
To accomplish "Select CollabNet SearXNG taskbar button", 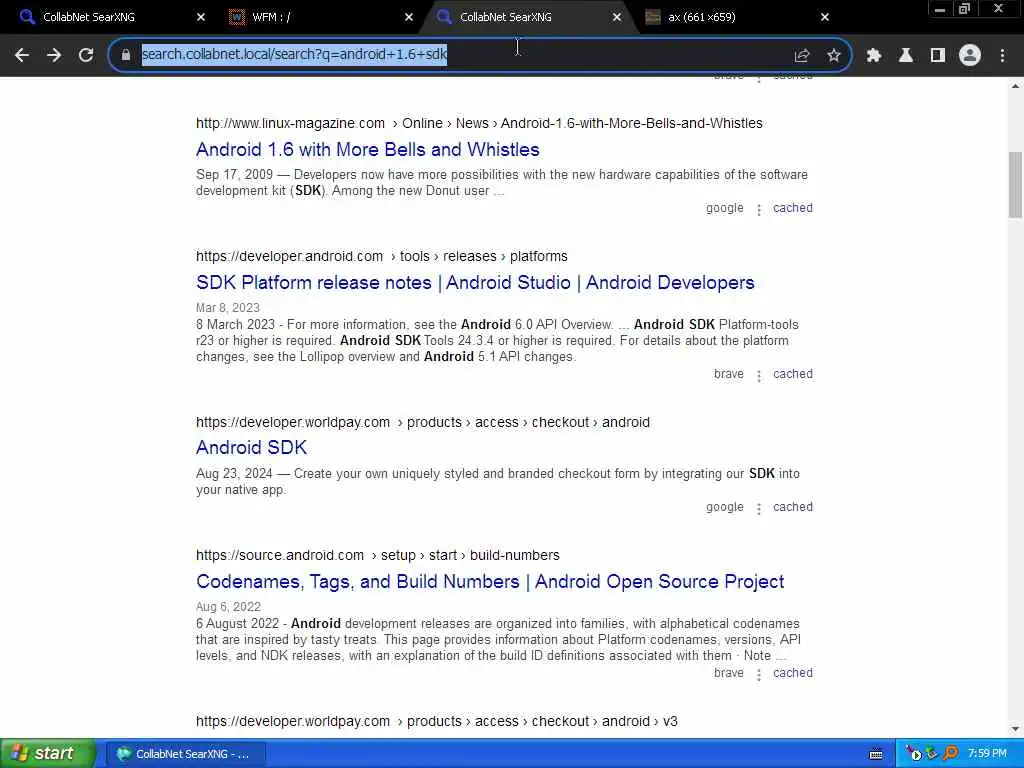I will (185, 754).
